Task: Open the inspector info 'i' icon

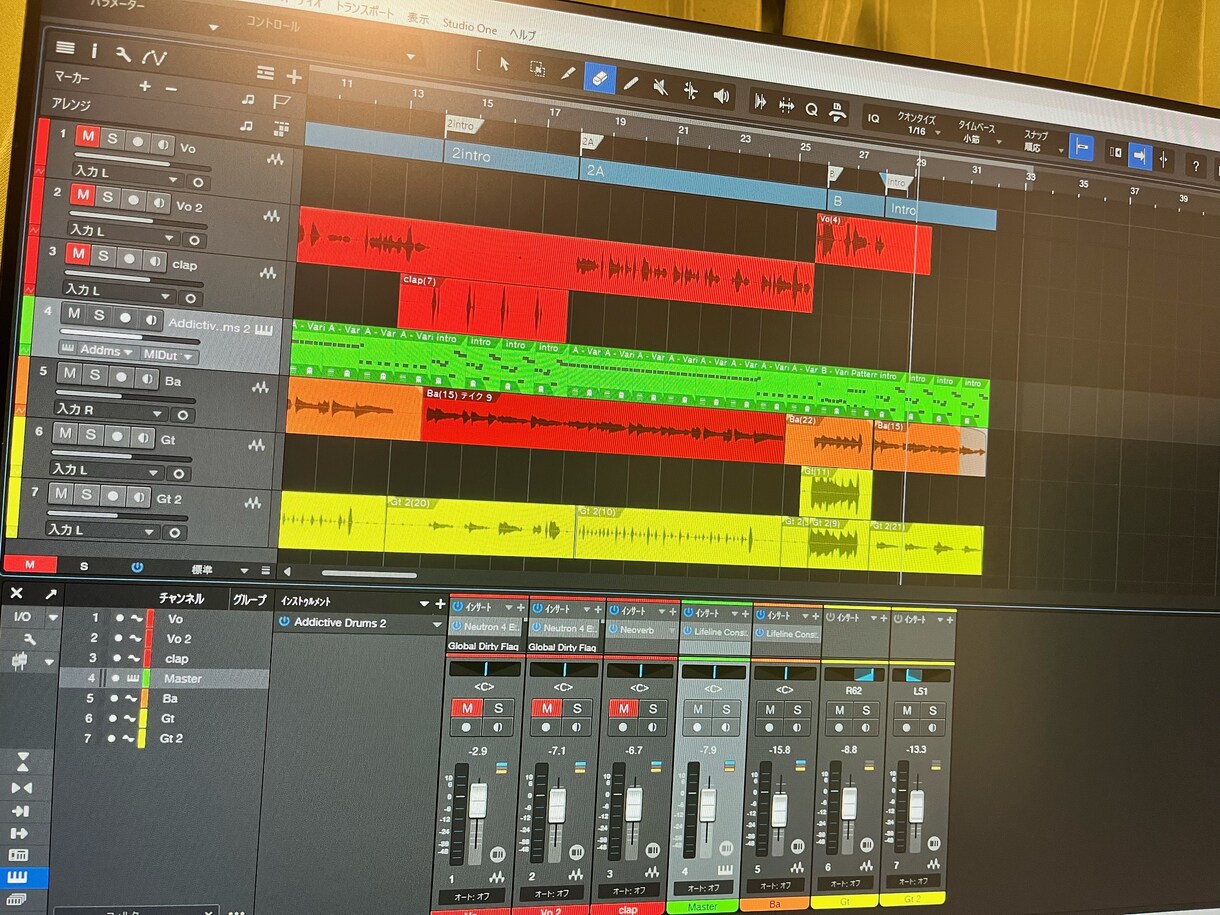Action: point(94,50)
